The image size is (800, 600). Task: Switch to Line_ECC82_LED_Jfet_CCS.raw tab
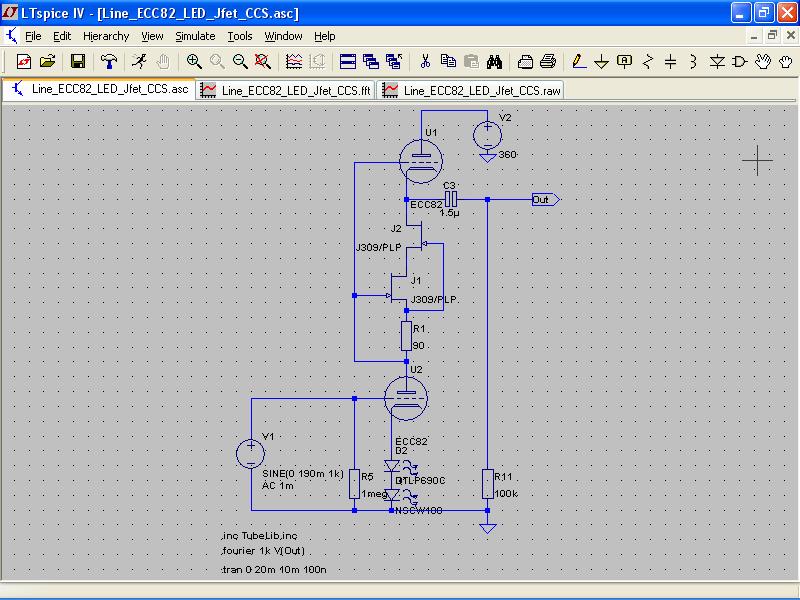[x=470, y=90]
